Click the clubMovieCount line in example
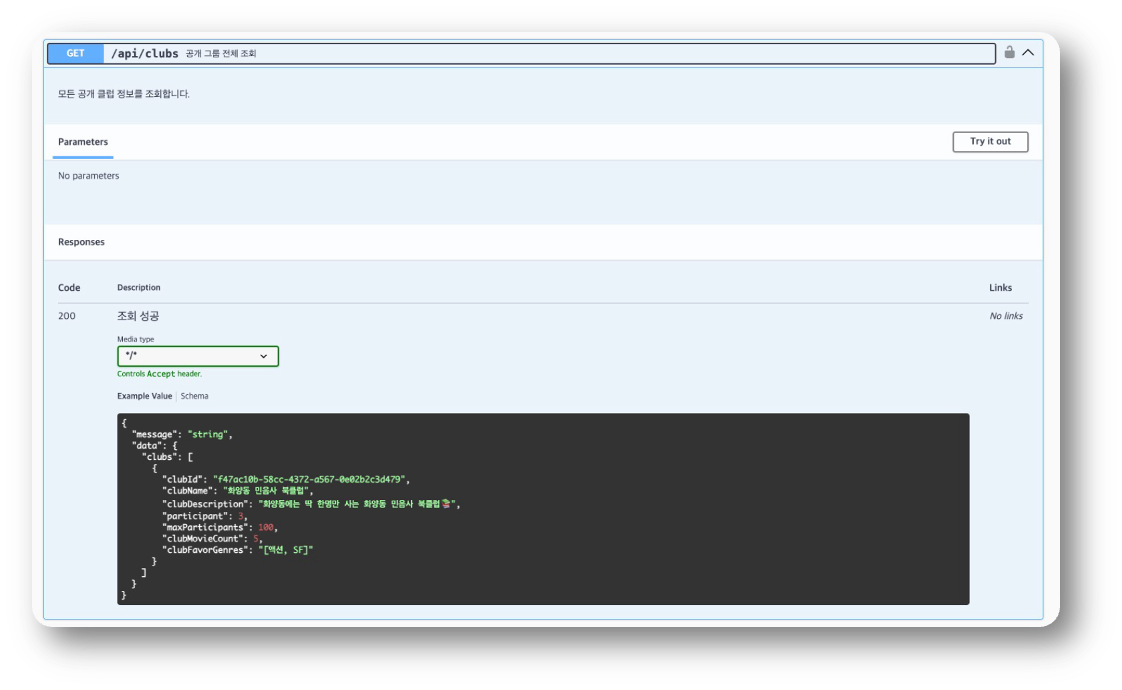The width and height of the screenshot is (1122, 690). [213, 539]
